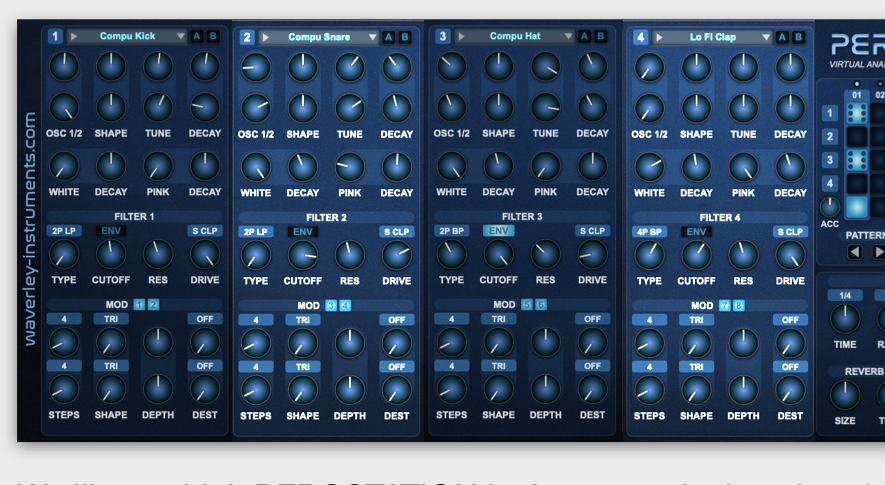Select channel 1 number badge
The width and height of the screenshot is (885, 485).
click(55, 36)
